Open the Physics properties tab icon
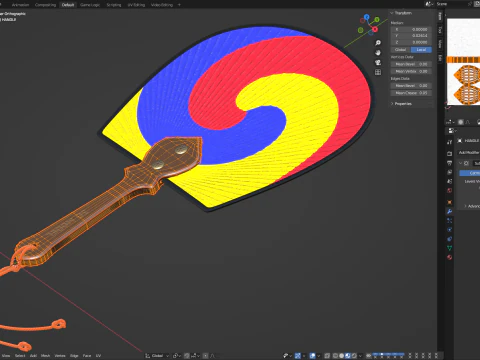The height and width of the screenshot is (360, 480). pos(449,230)
